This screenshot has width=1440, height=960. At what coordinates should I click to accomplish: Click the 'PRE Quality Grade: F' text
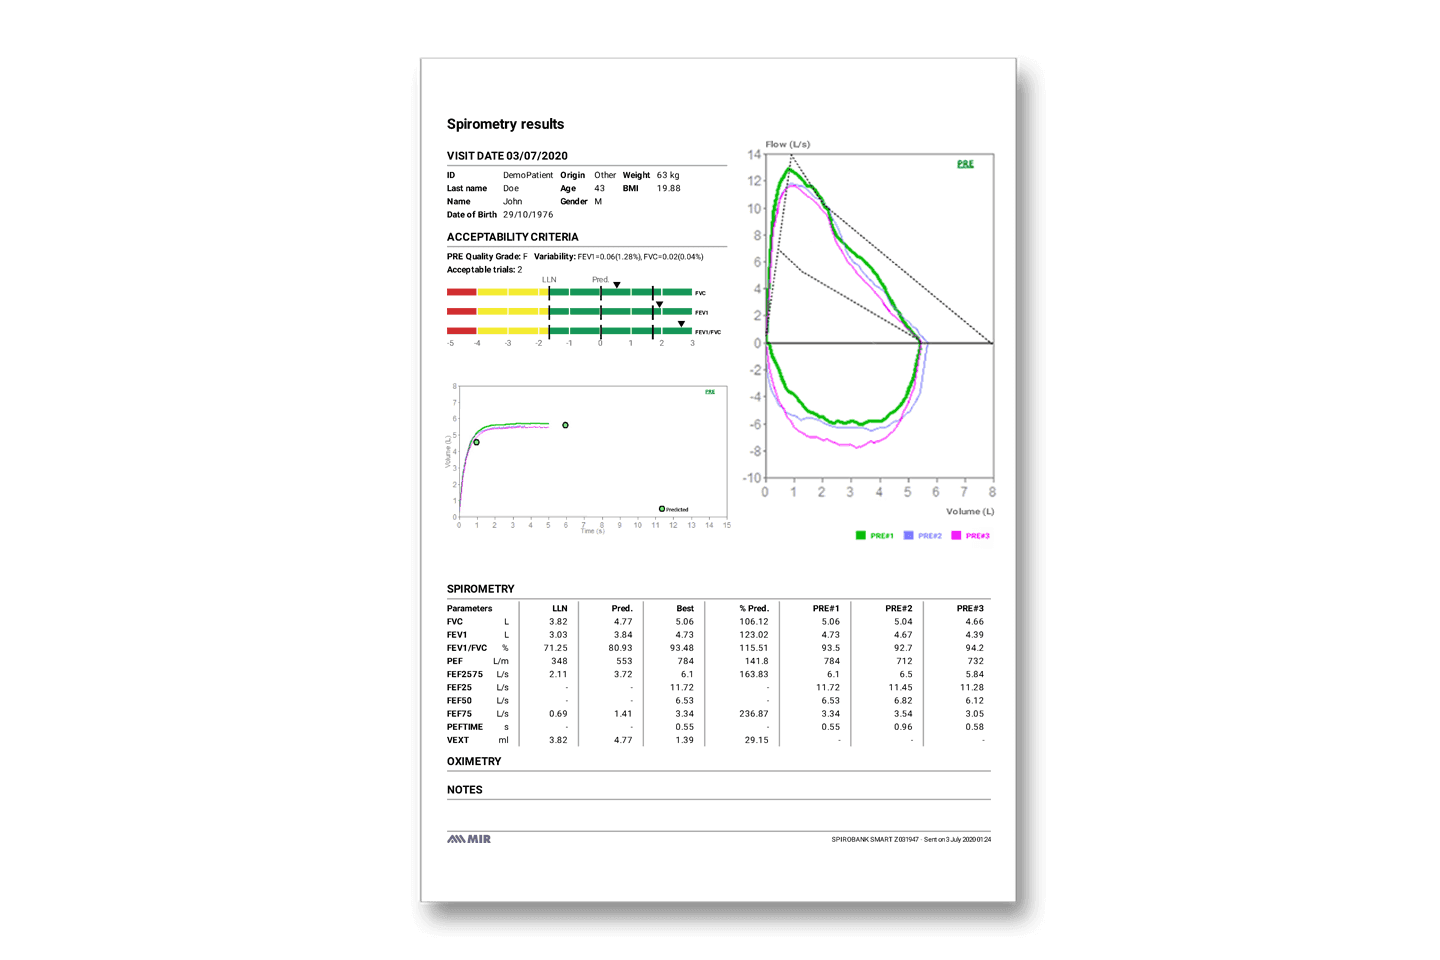tap(487, 257)
